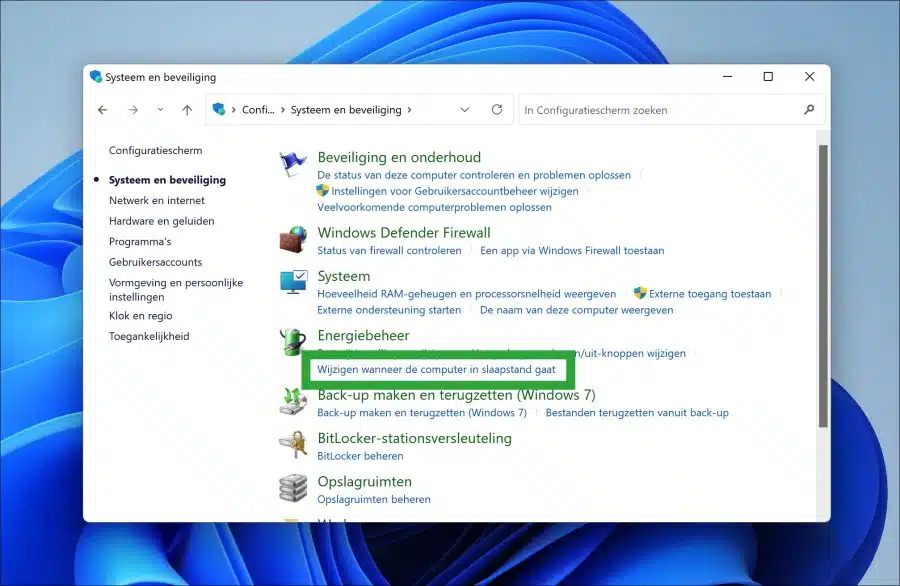Open 'Klok en regio' category
900x586 pixels.
pos(141,316)
